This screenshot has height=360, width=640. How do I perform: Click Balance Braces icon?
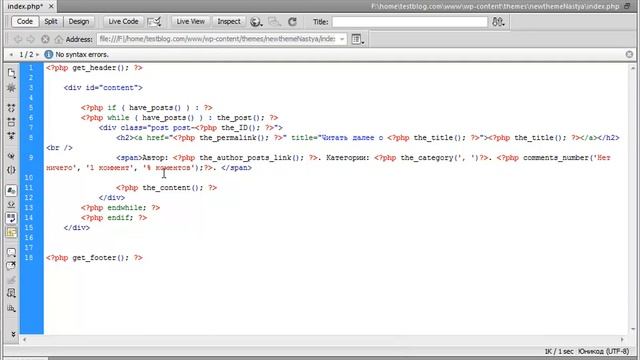[11, 170]
